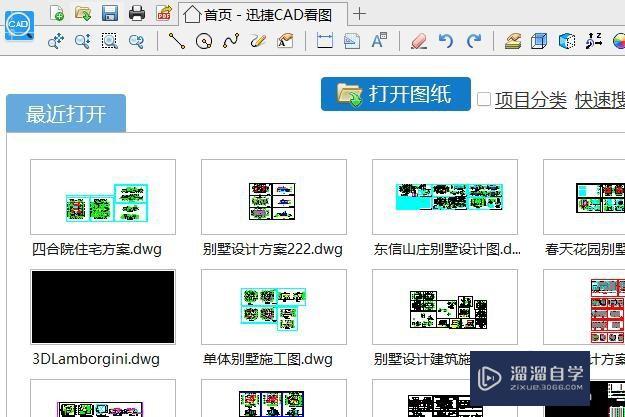The width and height of the screenshot is (625, 417).
Task: Click the shaded 3D cube view icon
Action: [x=566, y=41]
